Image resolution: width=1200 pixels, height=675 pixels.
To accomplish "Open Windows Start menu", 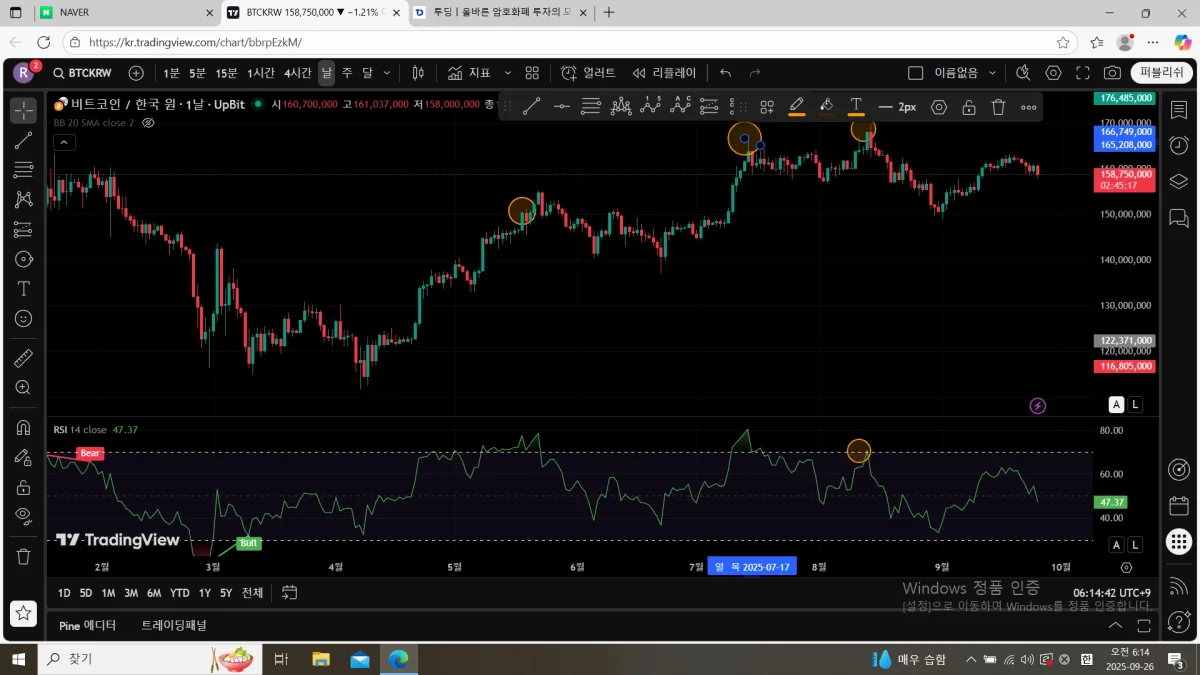I will click(x=18, y=659).
